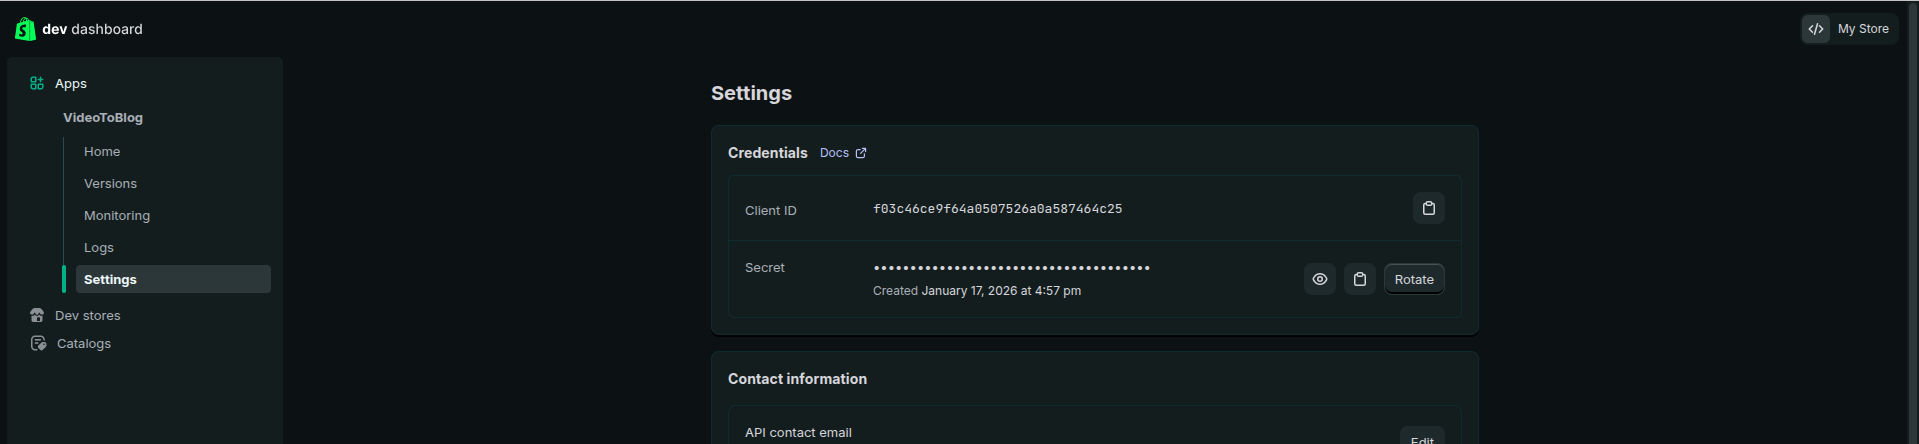Open the My Store switcher
Screen dimensions: 1919x444
pos(1849,29)
